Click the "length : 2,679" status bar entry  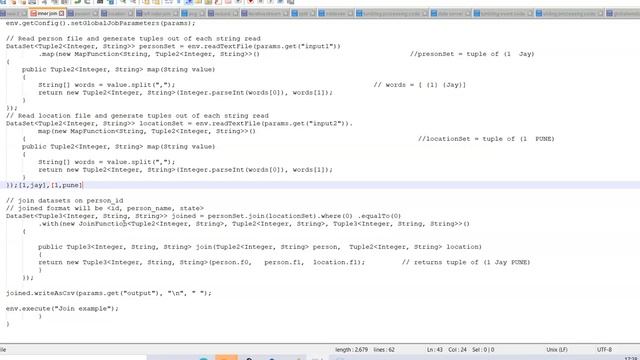(x=351, y=350)
